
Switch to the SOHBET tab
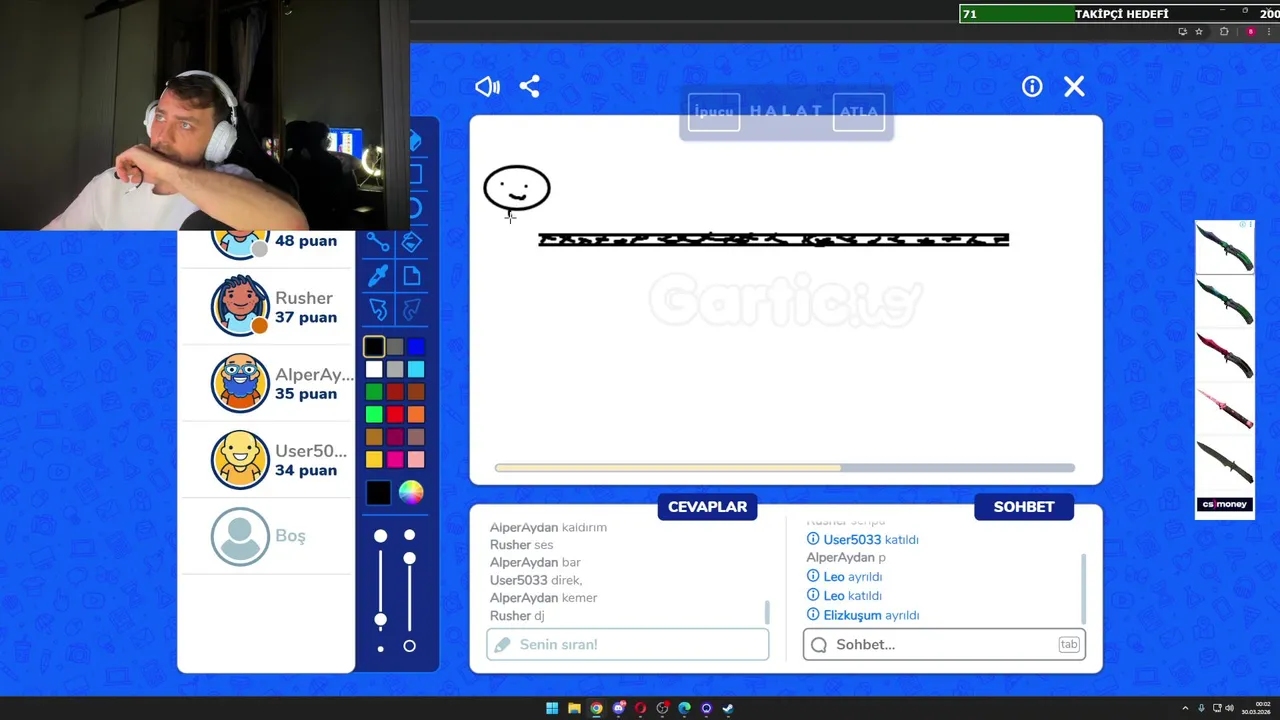1024,507
